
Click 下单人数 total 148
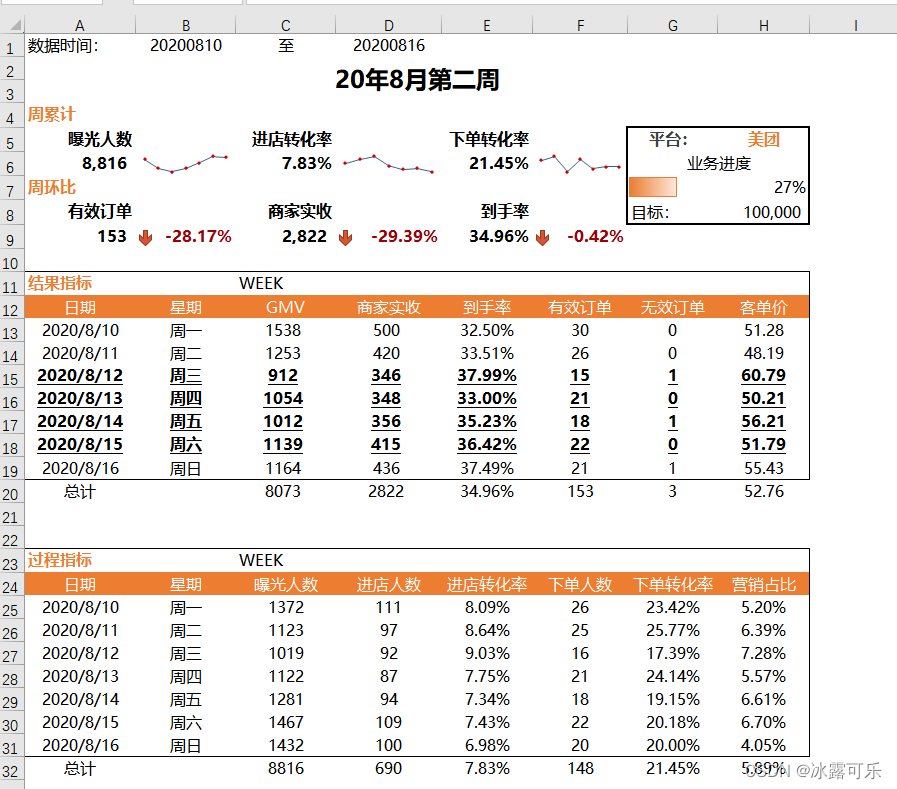point(580,768)
